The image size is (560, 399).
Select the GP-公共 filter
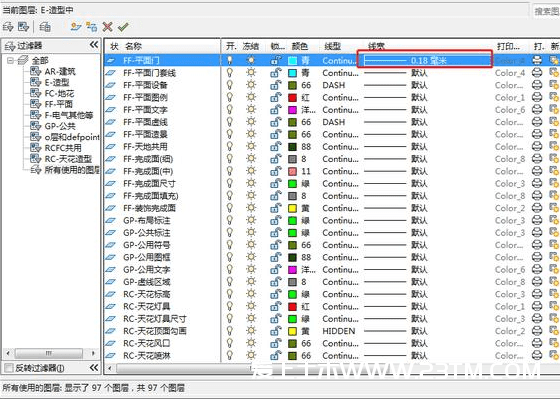(59, 126)
